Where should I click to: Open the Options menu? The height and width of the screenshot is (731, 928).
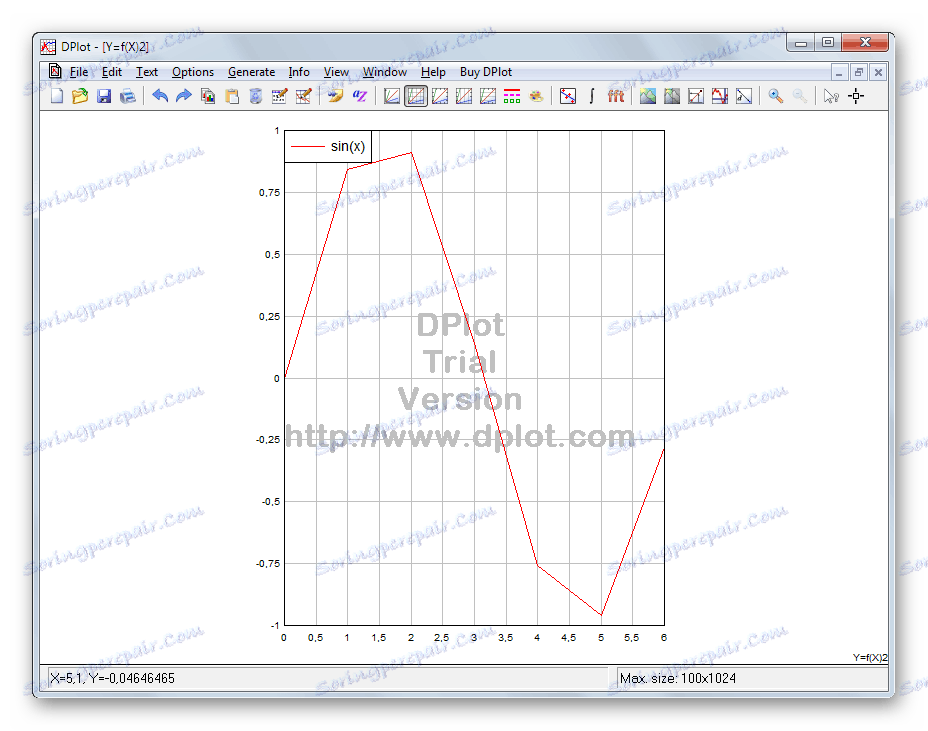coord(193,72)
